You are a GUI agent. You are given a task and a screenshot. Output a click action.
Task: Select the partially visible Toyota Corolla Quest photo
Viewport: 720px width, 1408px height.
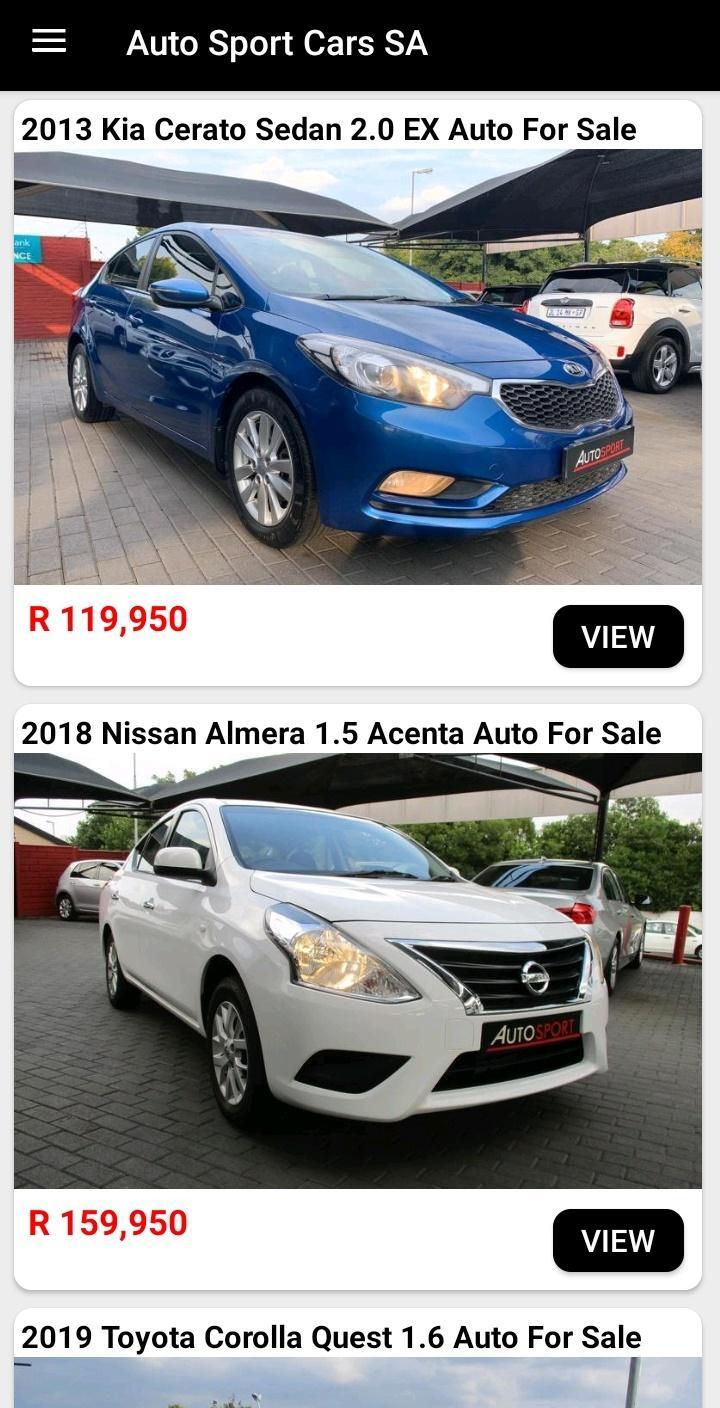coord(358,1383)
